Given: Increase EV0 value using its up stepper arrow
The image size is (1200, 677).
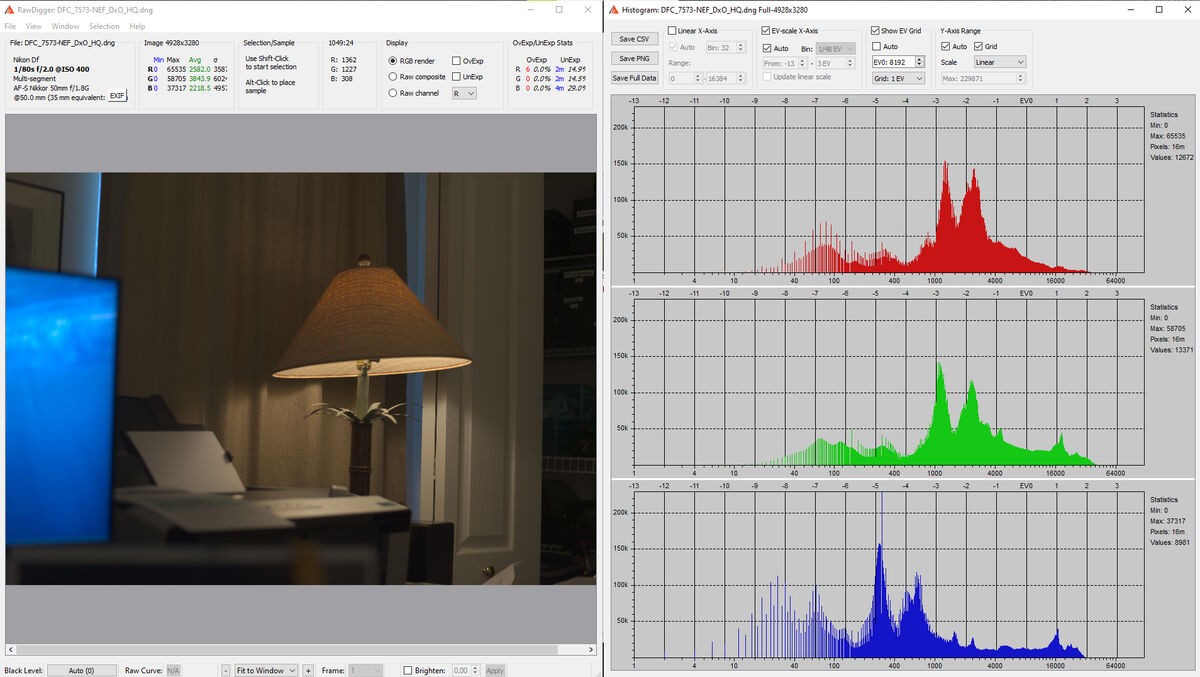Looking at the screenshot, I should click(918, 58).
